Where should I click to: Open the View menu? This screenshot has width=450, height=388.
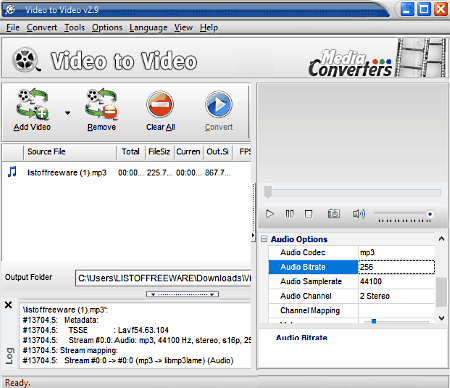tap(183, 28)
